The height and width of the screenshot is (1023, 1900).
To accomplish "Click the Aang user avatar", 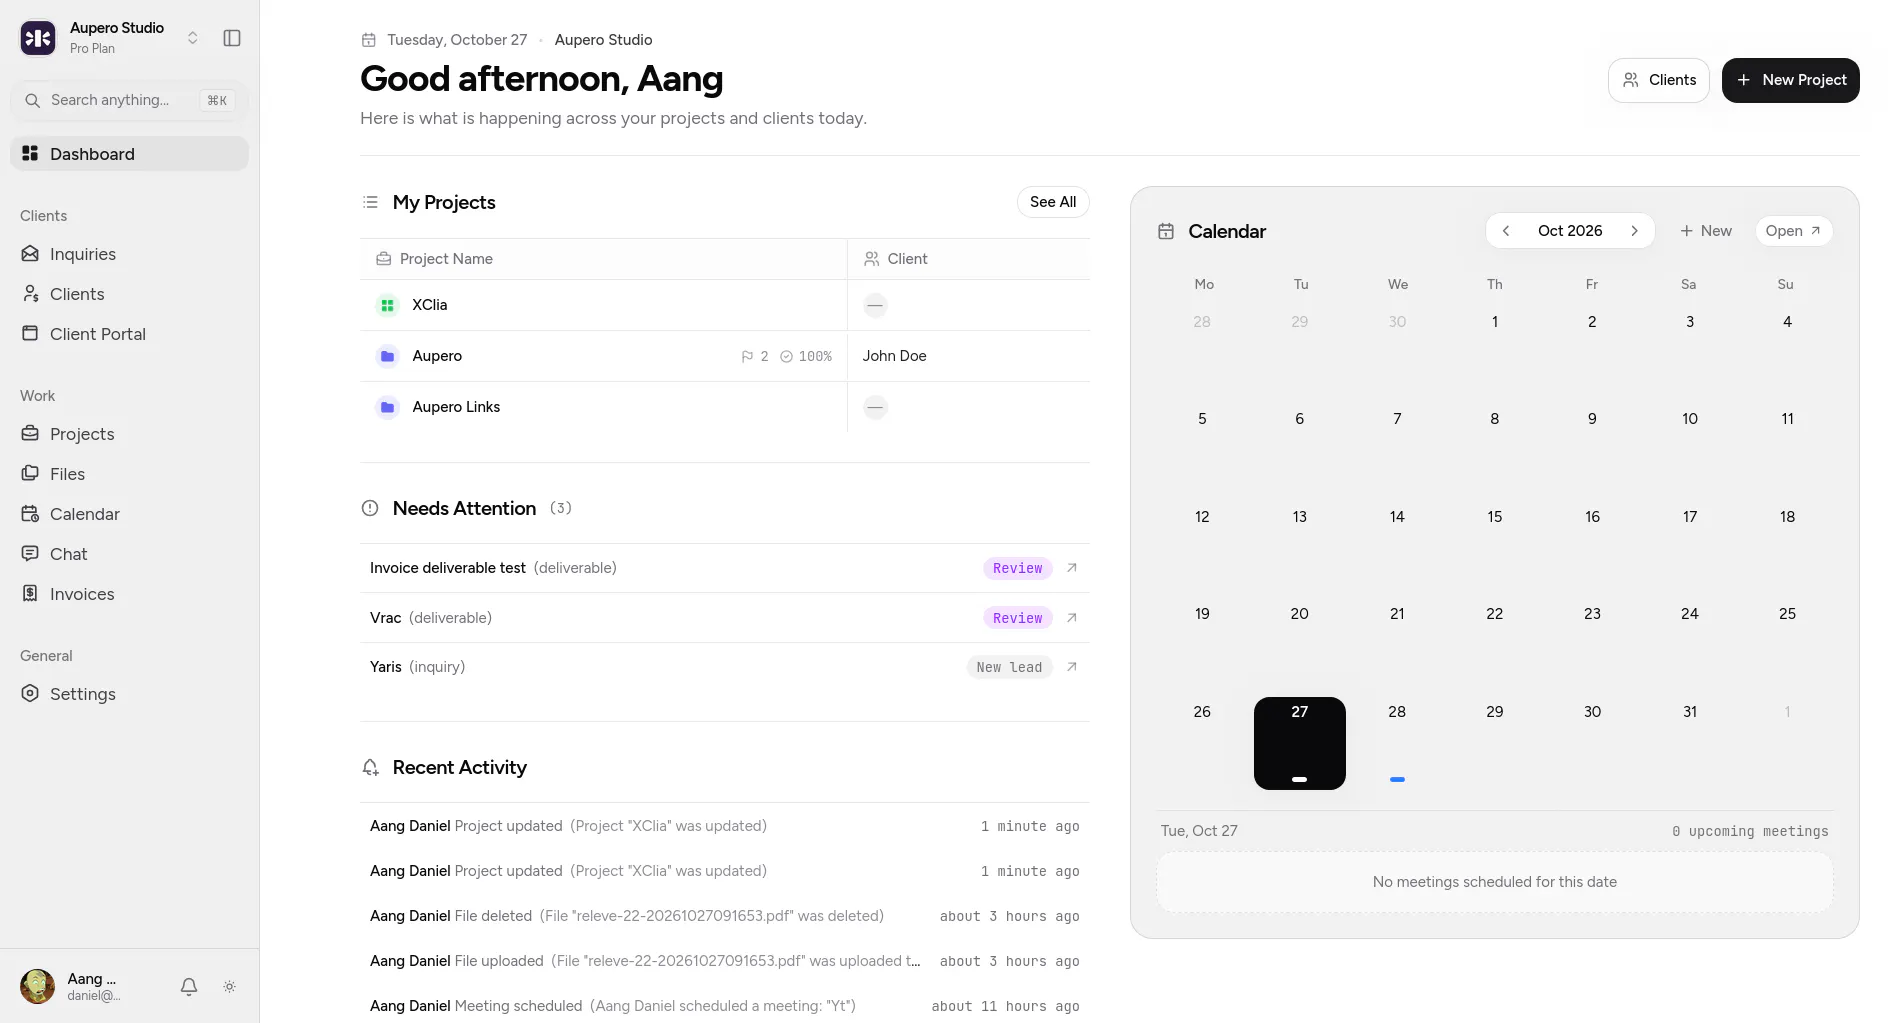I will (x=38, y=987).
